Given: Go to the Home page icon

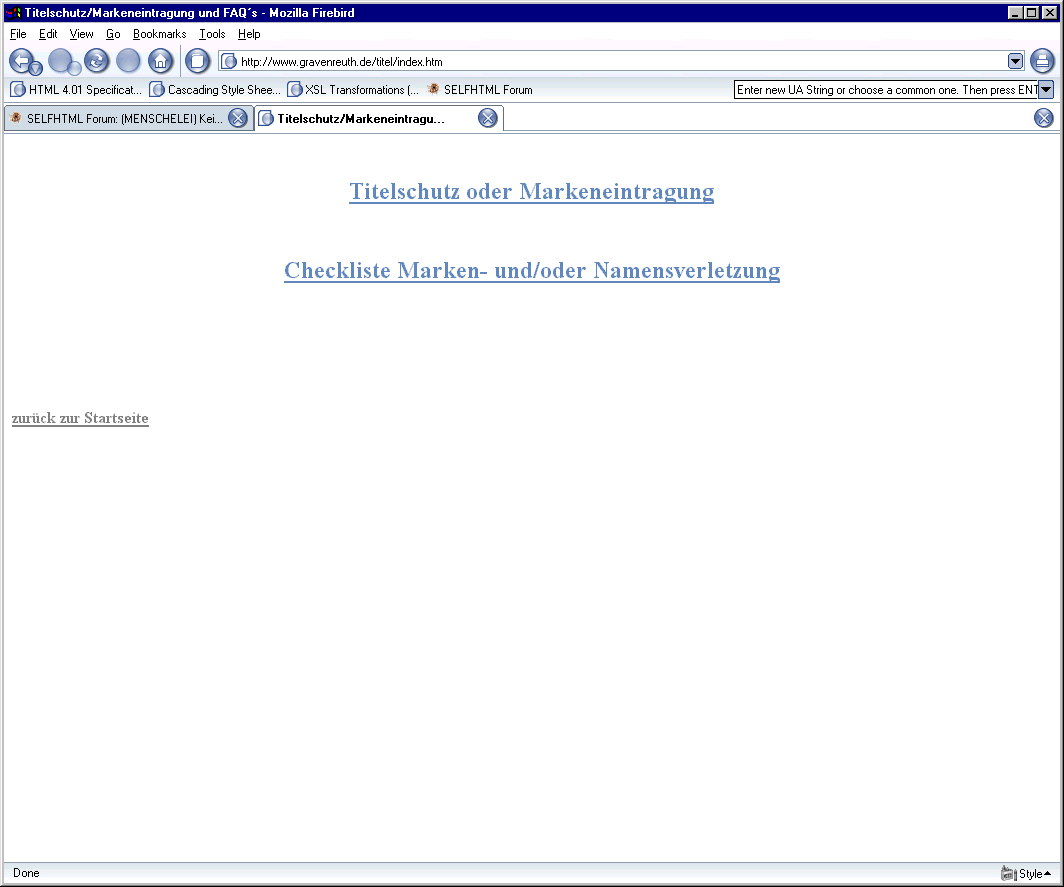Looking at the screenshot, I should point(160,61).
